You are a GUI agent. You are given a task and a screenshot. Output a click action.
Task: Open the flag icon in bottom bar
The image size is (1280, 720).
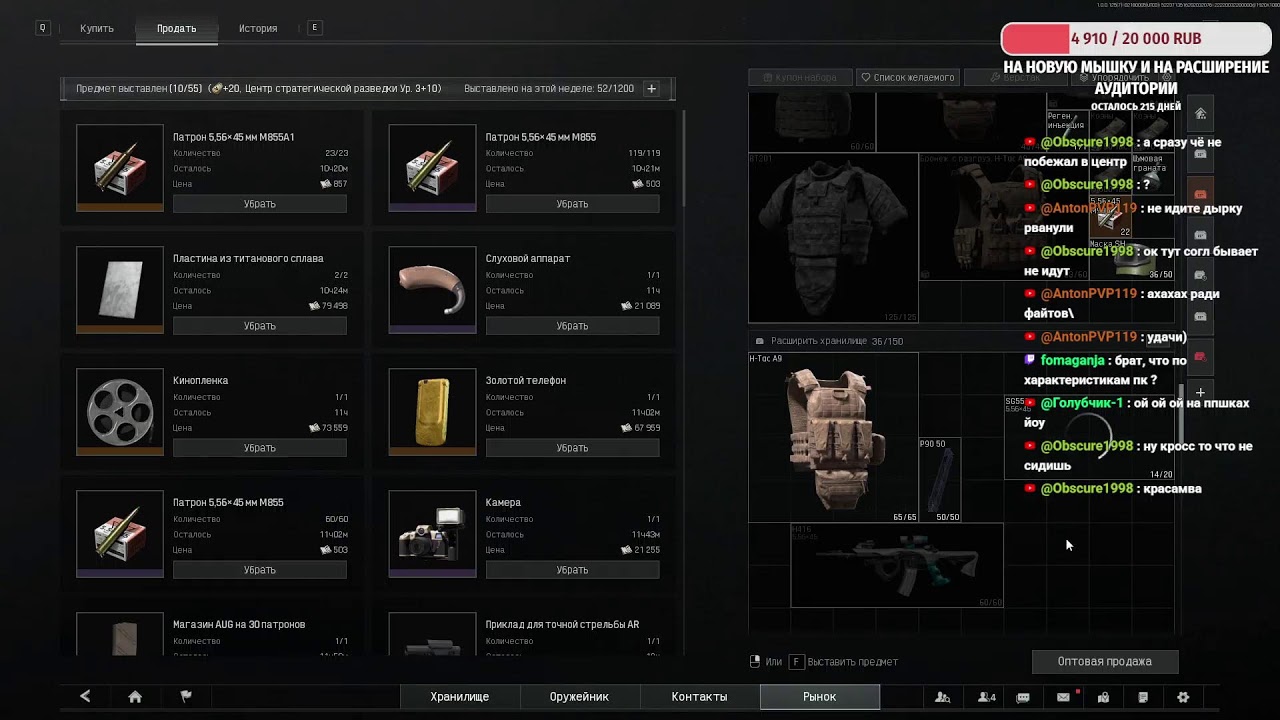(186, 697)
